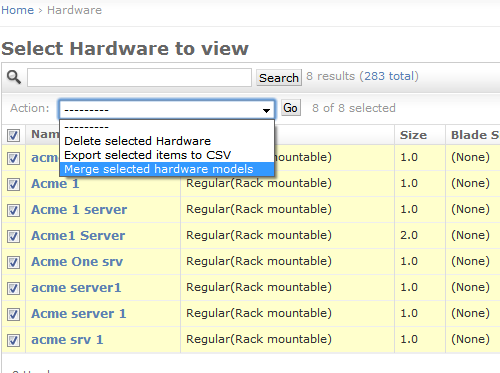Click the 2.0 size value for Acme1 Server

409,235
